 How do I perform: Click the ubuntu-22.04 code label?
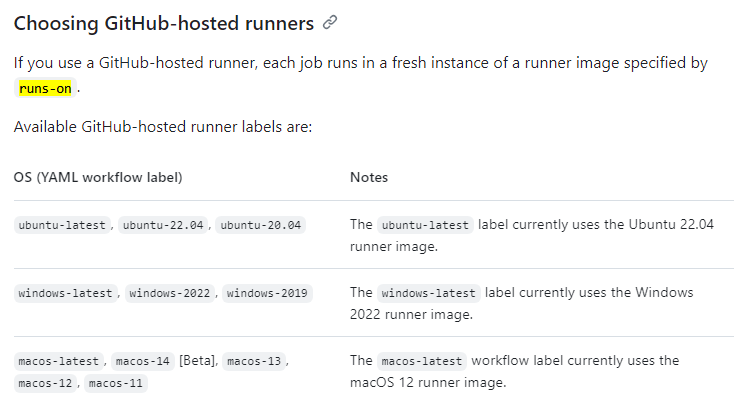point(163,225)
